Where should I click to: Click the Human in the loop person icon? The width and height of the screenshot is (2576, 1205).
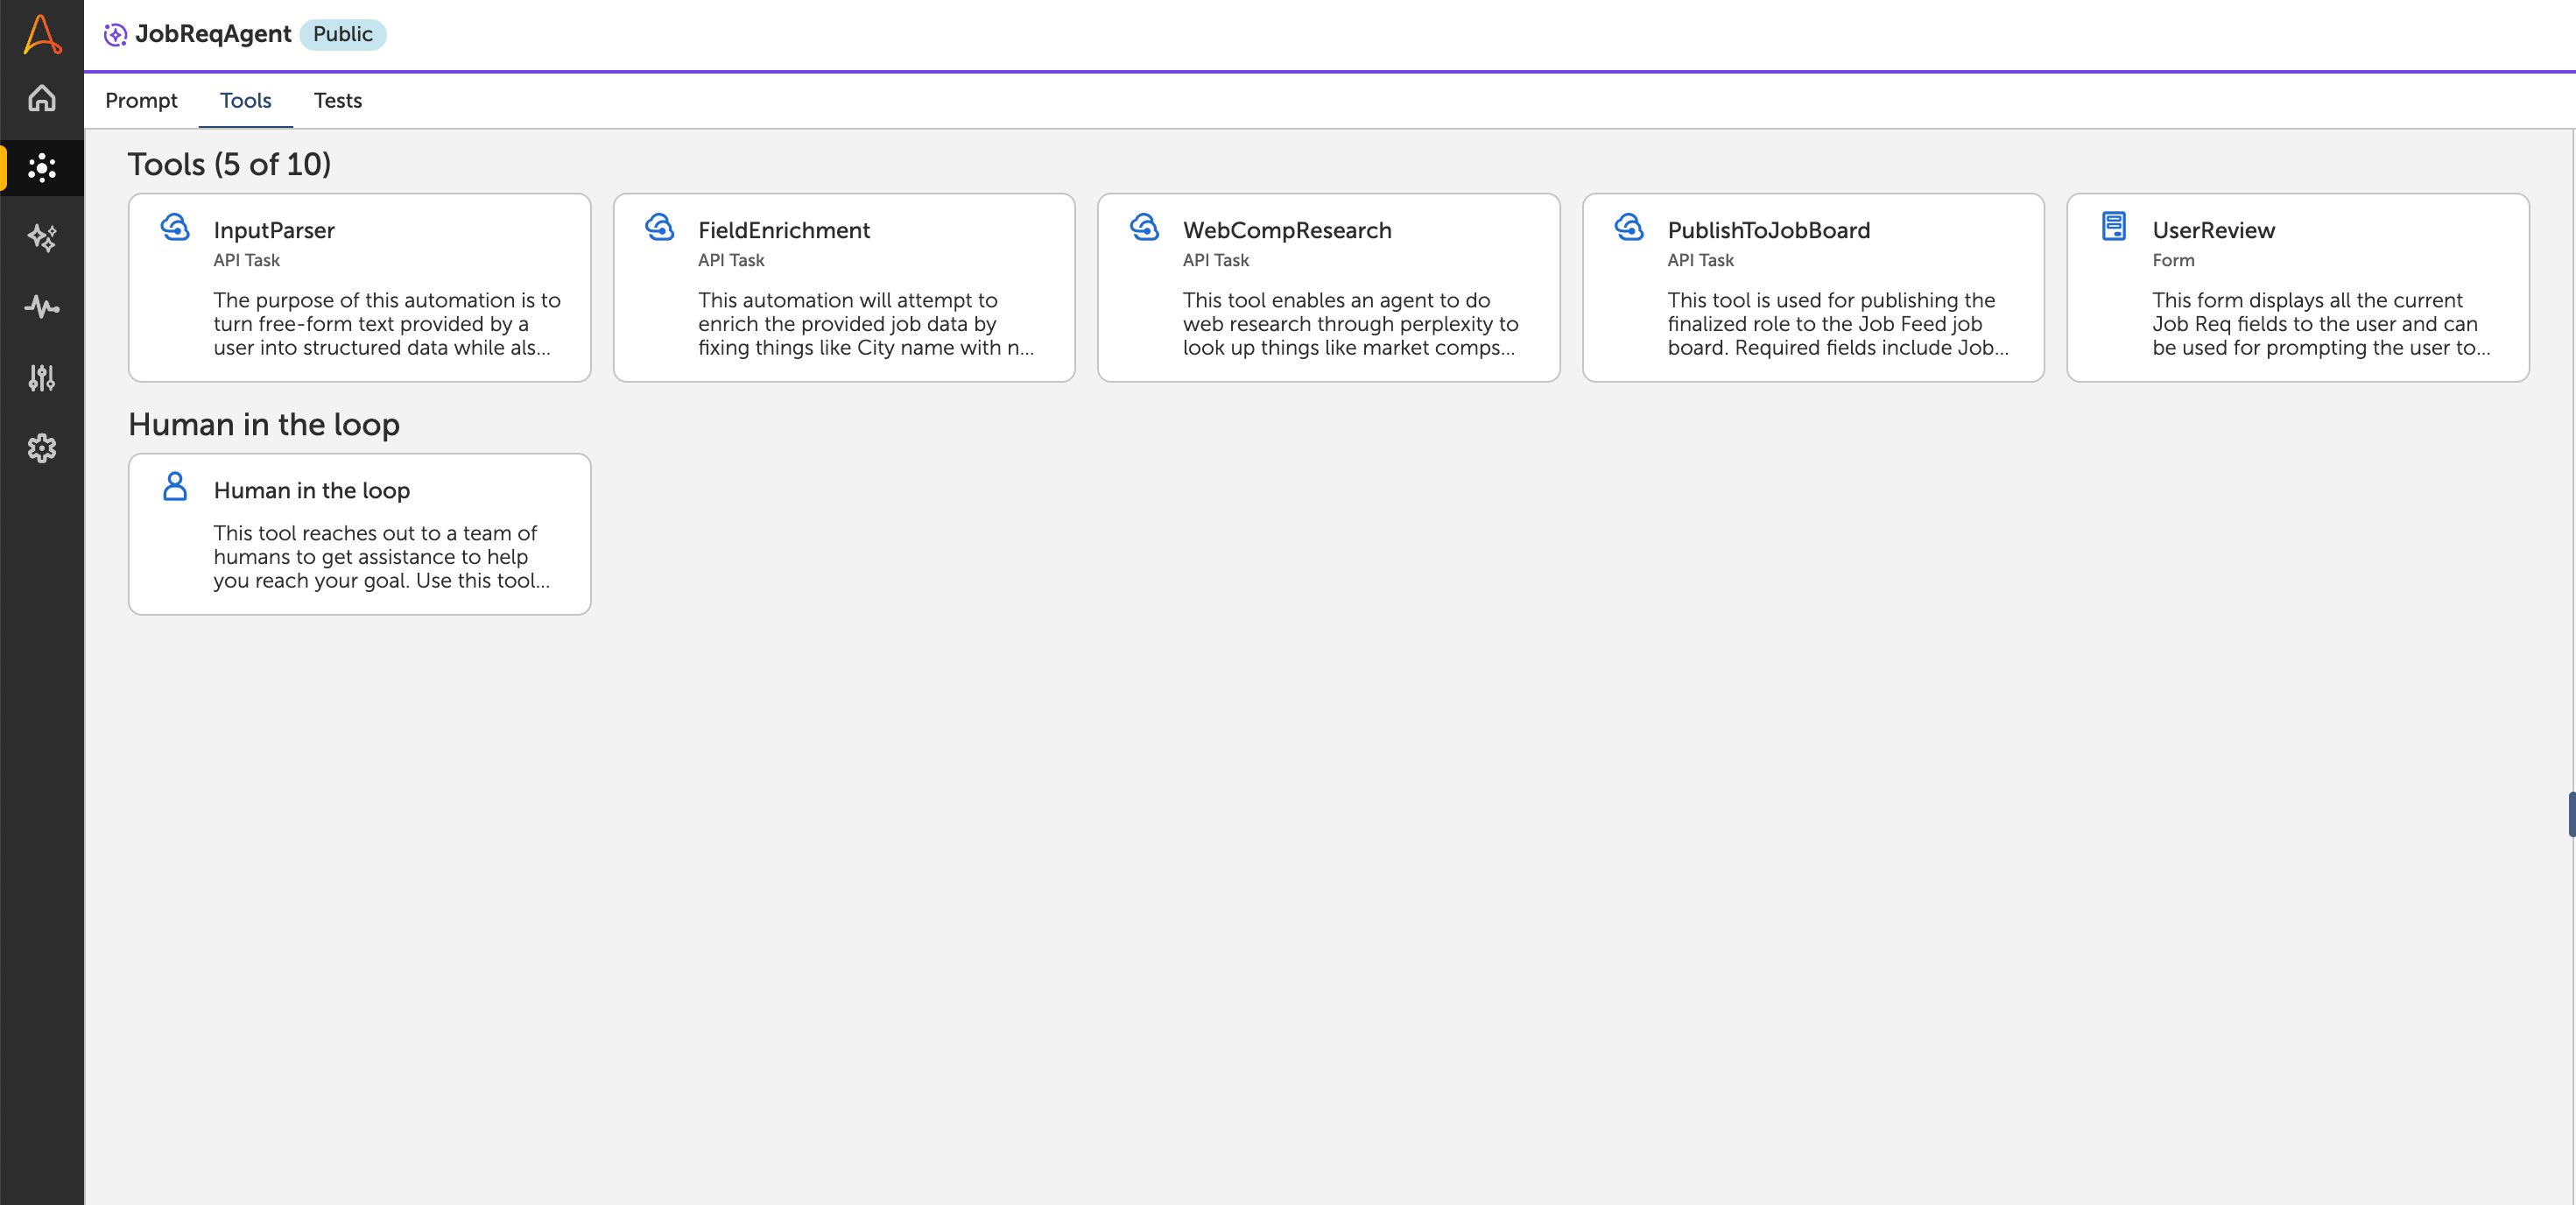tap(175, 487)
